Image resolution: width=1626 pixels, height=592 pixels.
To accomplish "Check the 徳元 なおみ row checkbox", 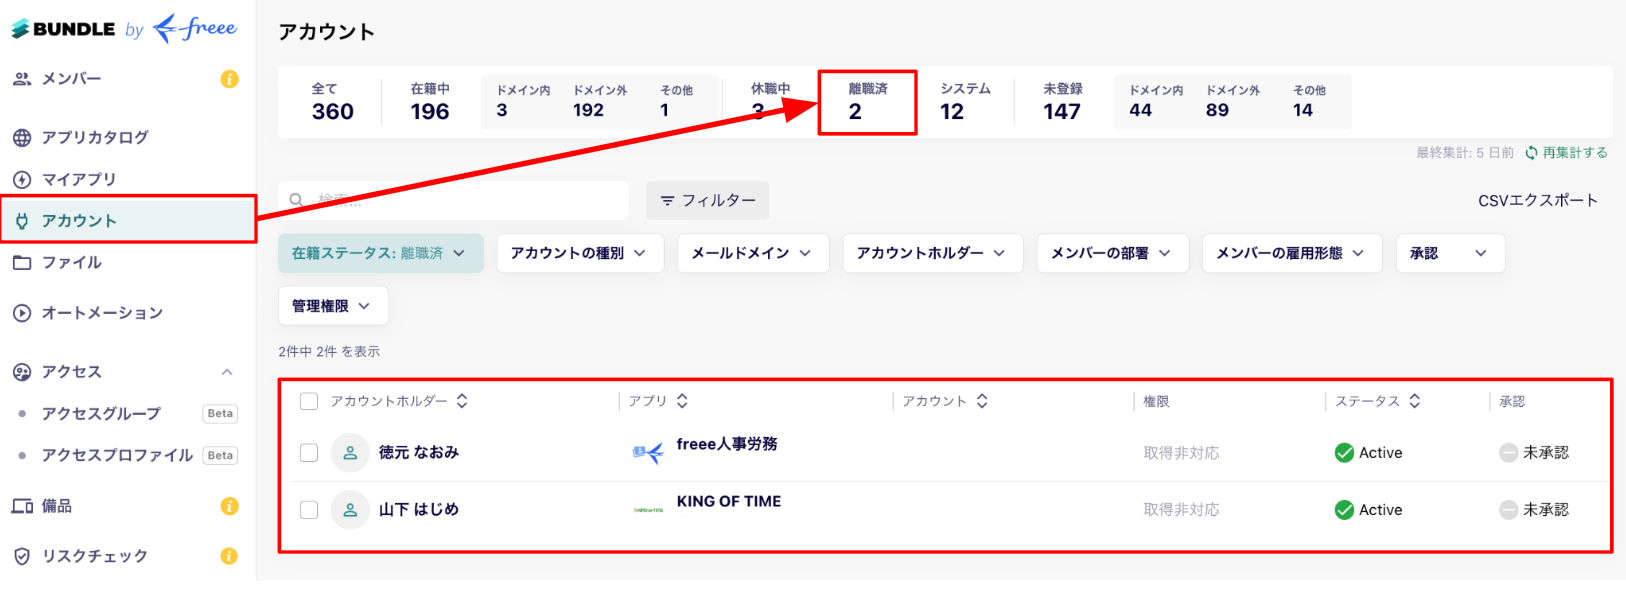I will 309,453.
